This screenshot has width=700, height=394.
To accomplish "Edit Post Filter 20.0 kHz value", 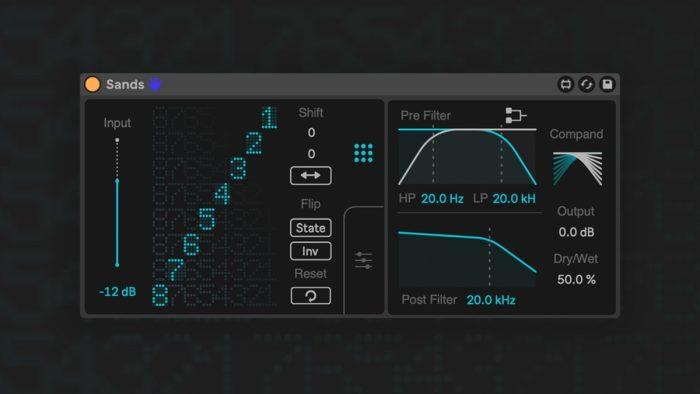I will (491, 300).
